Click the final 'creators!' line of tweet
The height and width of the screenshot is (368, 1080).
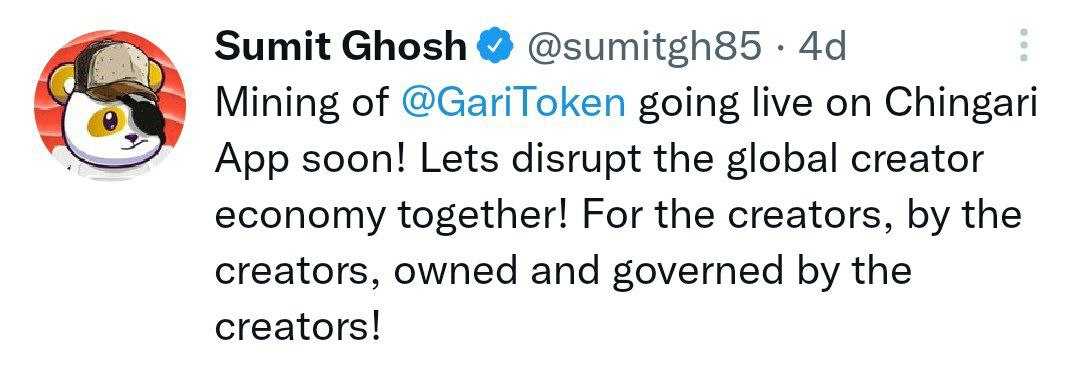point(298,325)
